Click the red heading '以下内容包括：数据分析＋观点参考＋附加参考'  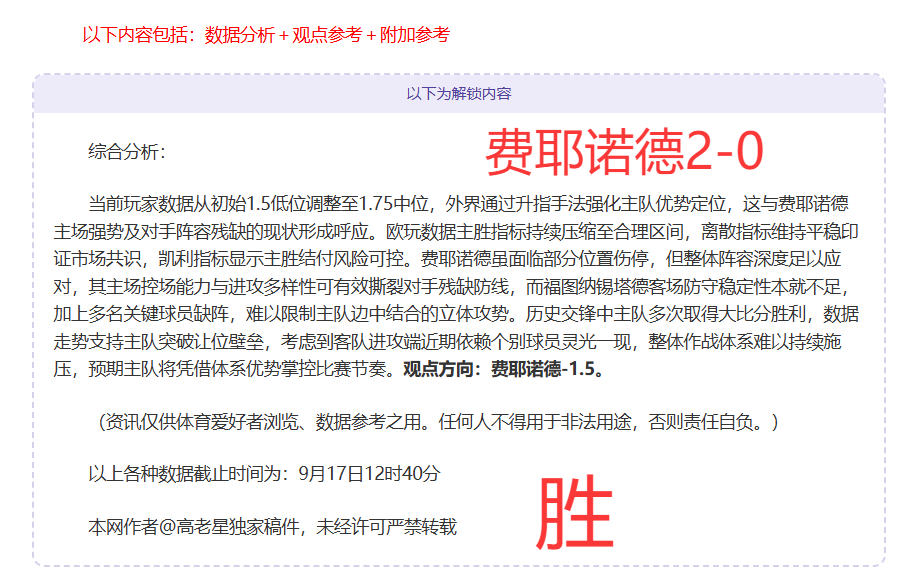click(266, 35)
